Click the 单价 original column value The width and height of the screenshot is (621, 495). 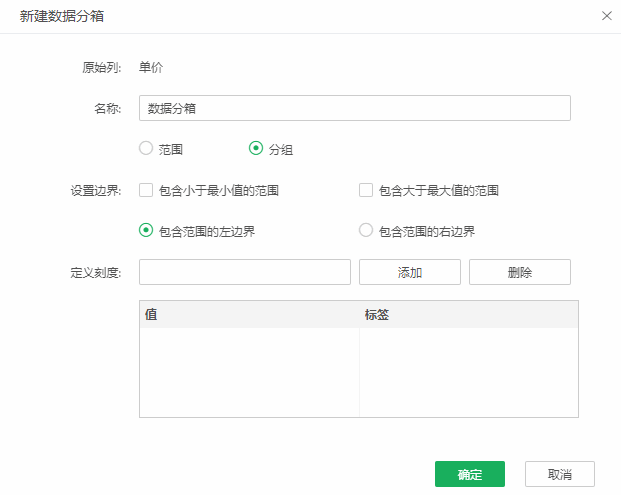[x=151, y=68]
